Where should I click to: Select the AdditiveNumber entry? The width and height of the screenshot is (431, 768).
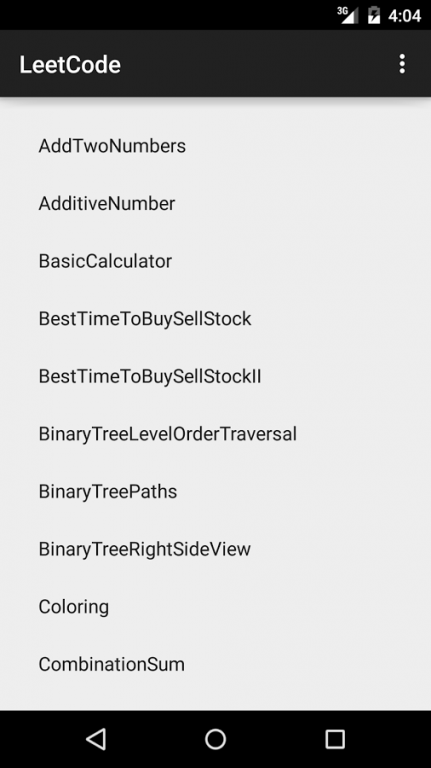(x=216, y=203)
